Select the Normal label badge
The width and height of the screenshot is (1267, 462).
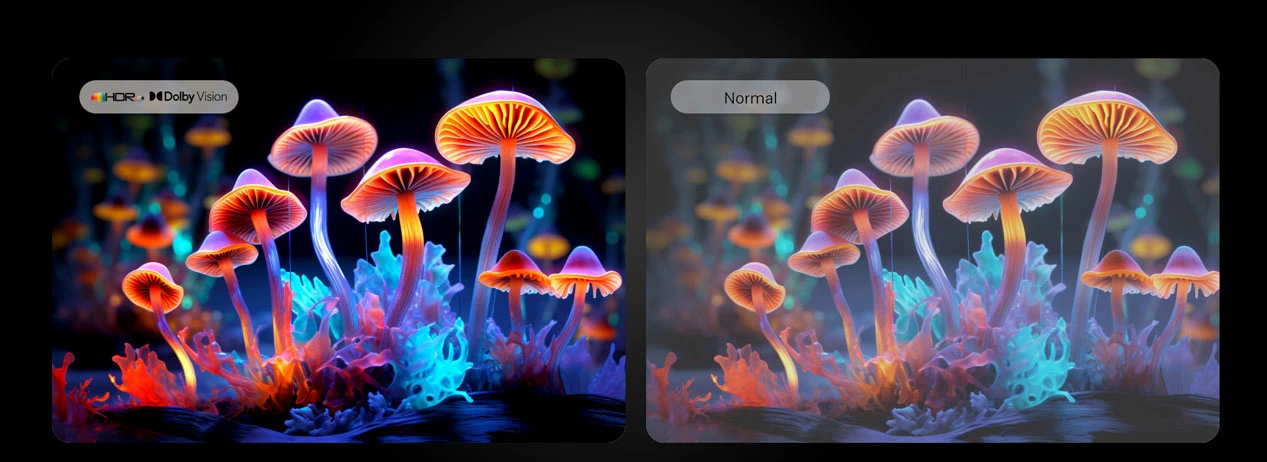point(749,97)
